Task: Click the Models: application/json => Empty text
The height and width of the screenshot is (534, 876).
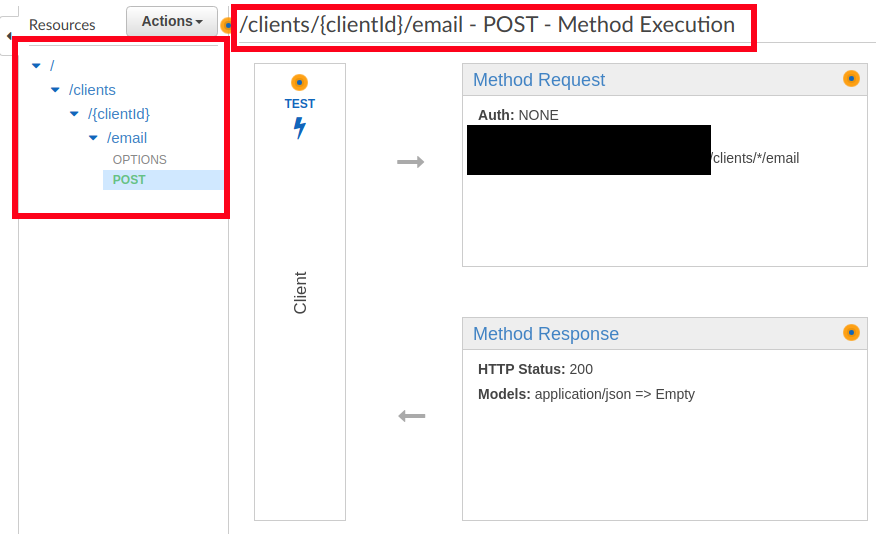Action: tap(586, 394)
